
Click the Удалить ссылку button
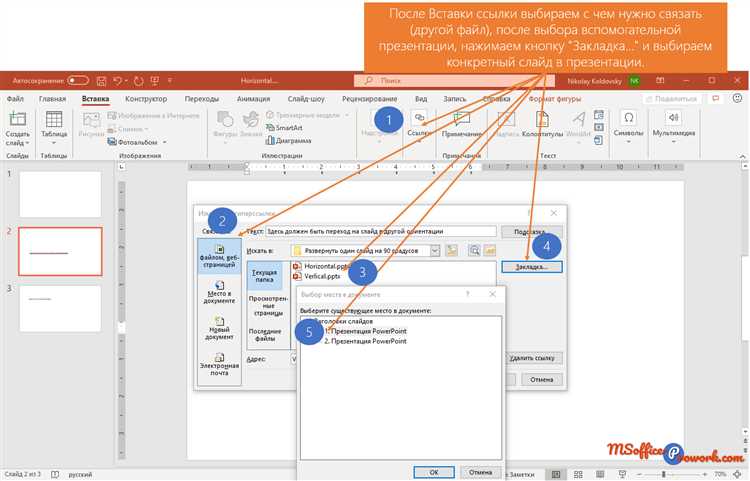pos(532,358)
